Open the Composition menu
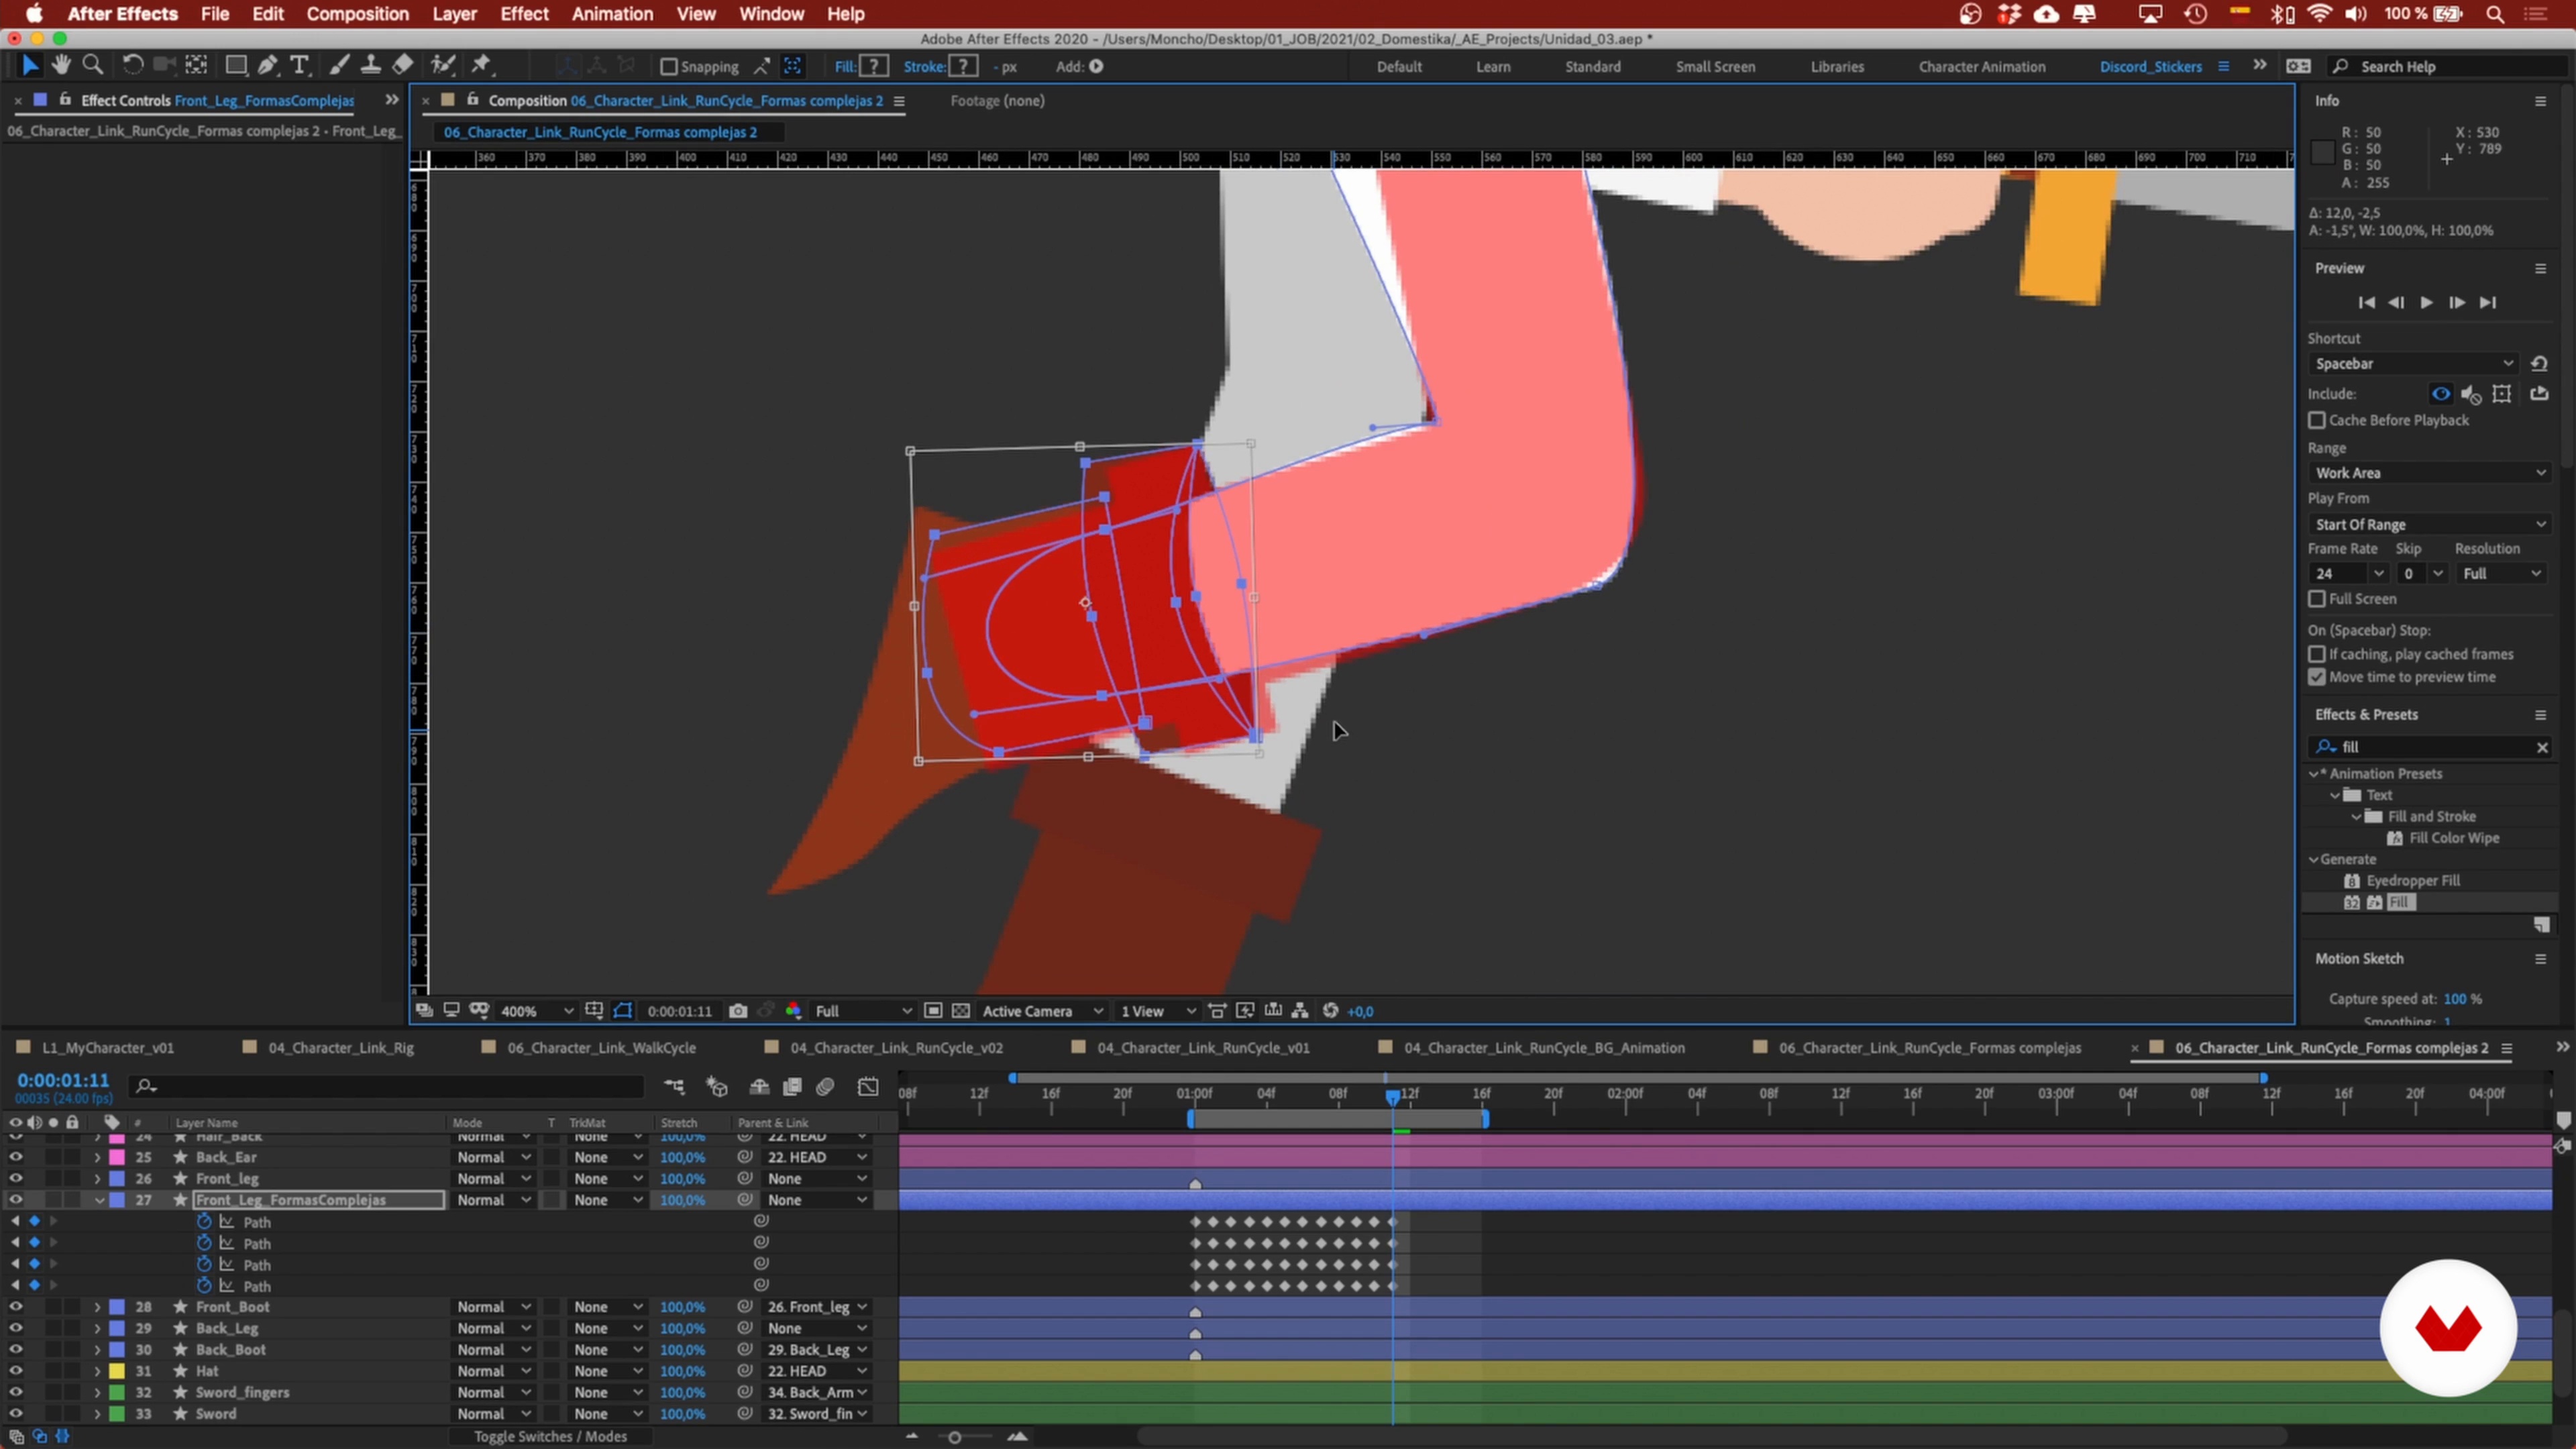 point(357,14)
